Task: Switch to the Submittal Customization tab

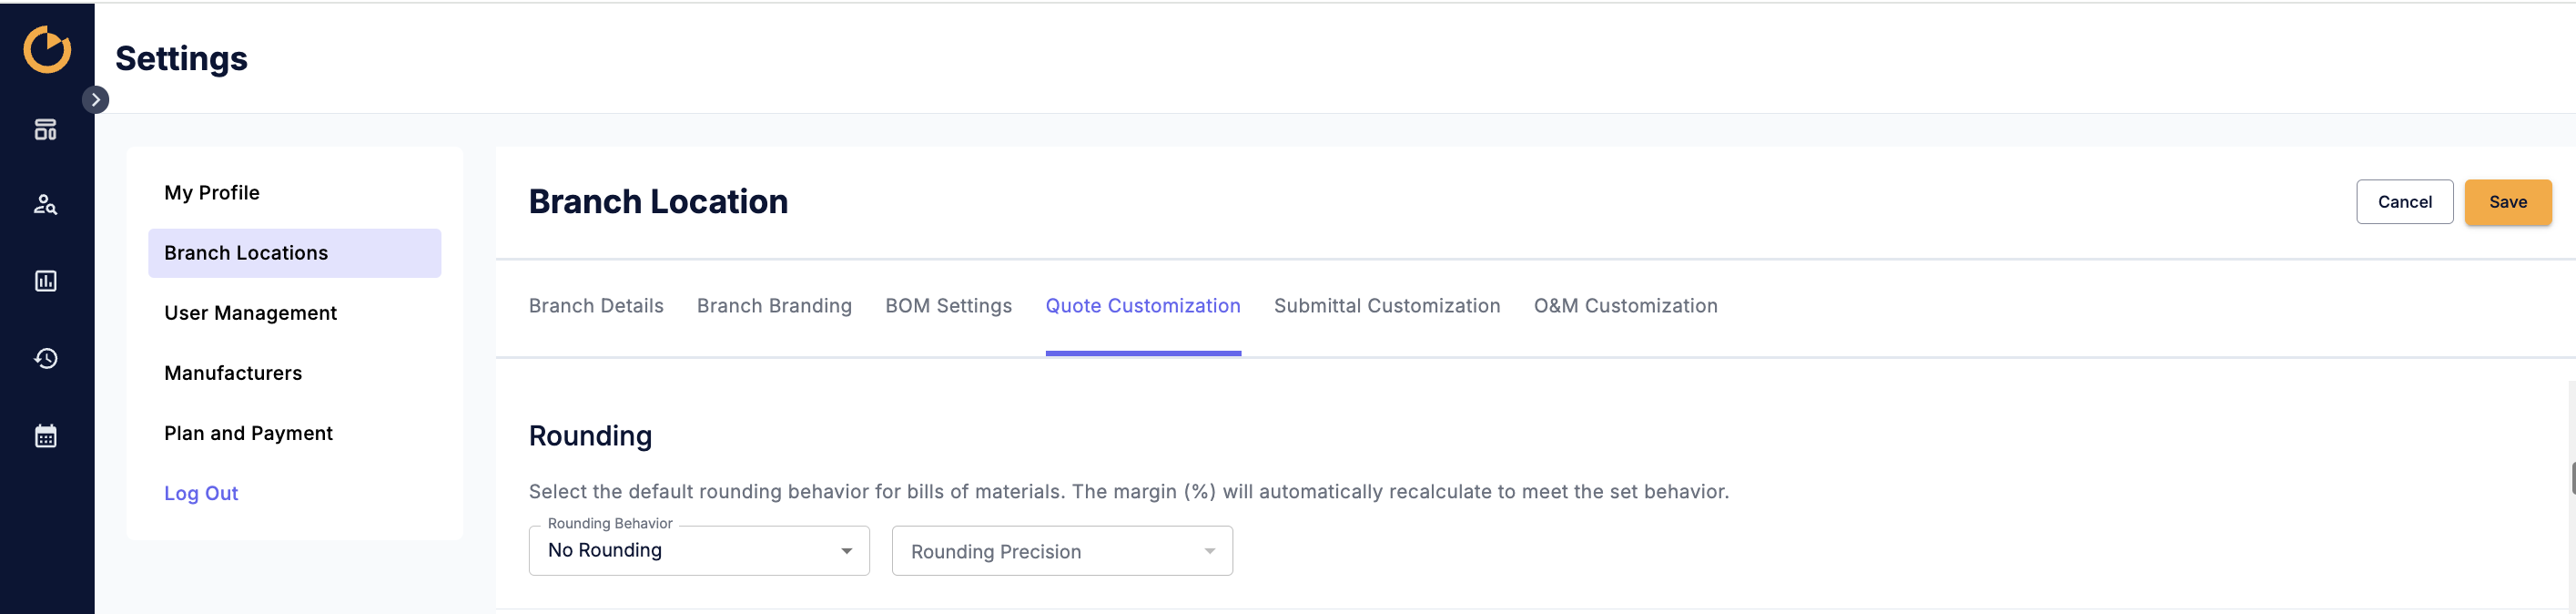Action: pos(1387,306)
